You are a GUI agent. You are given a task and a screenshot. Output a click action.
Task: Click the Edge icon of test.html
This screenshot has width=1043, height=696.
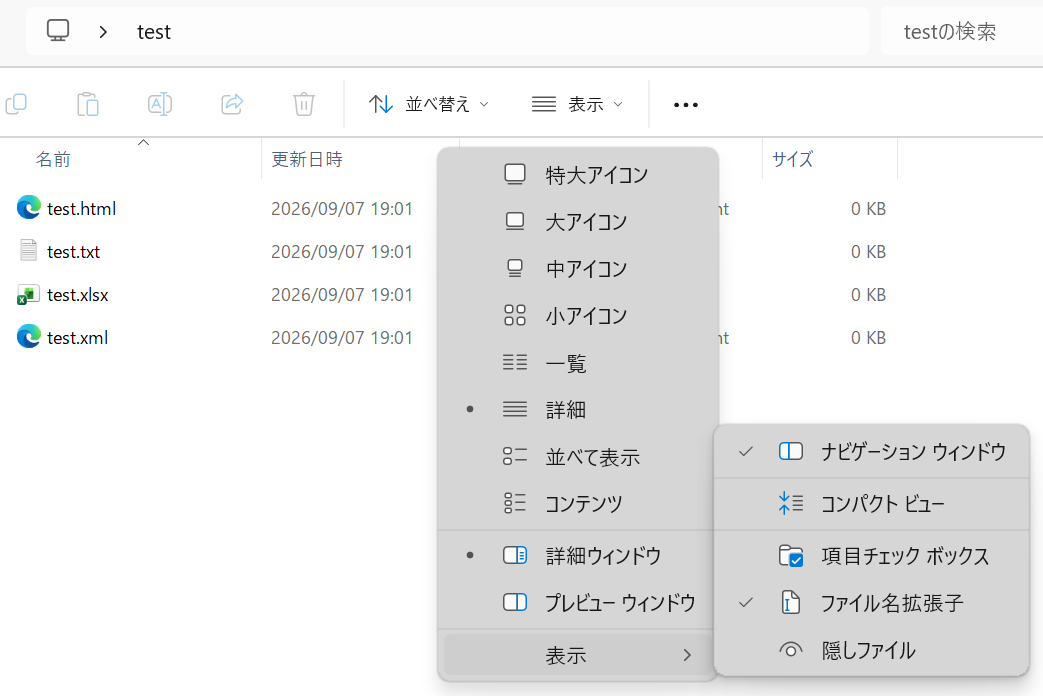pyautogui.click(x=29, y=208)
